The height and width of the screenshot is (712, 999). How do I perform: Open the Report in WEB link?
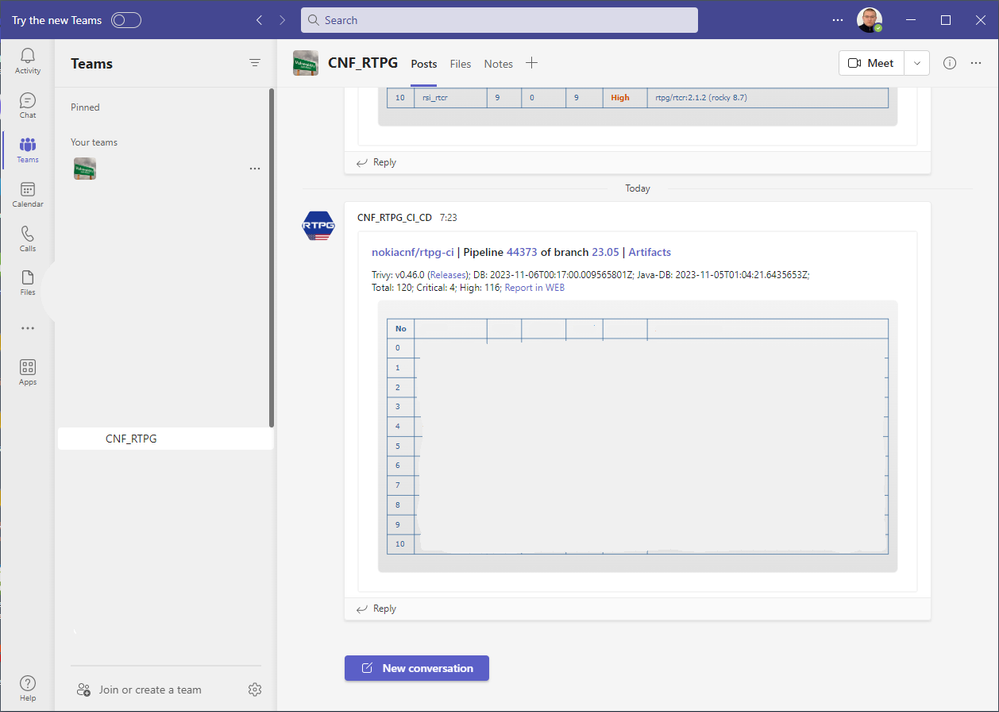535,288
